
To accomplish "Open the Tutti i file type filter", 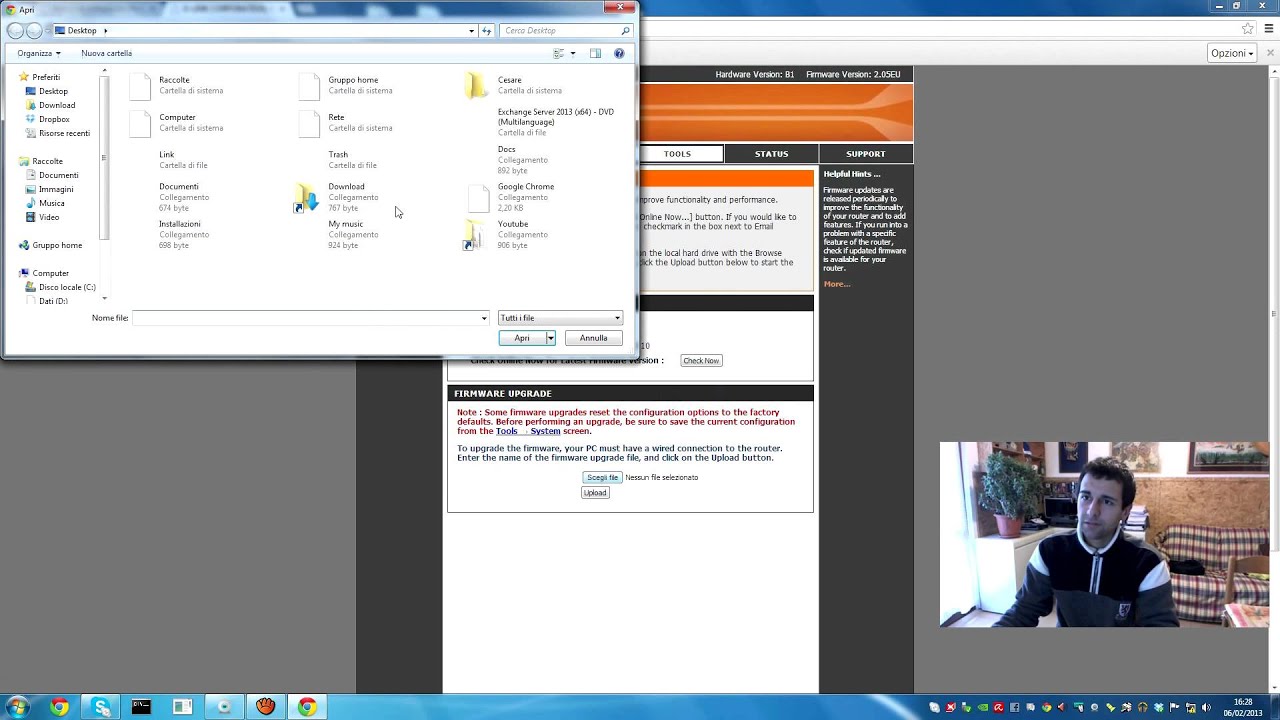I will click(x=560, y=318).
